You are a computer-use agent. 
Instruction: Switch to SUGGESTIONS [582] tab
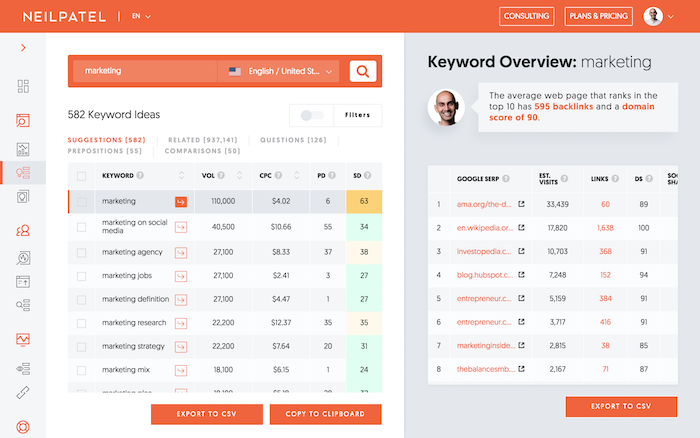[107, 140]
